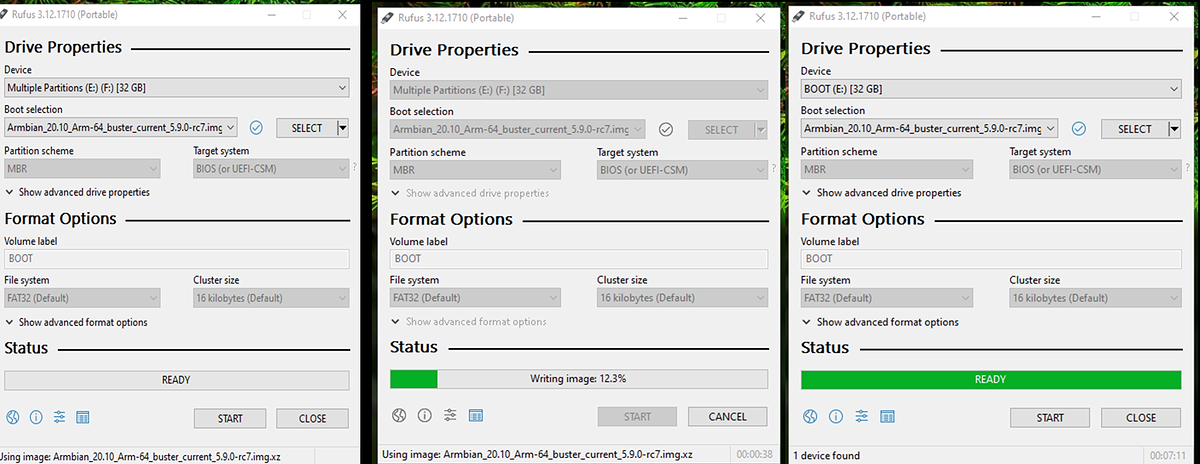
Task: Click SELECT button in right Rufus window
Action: tap(1135, 129)
